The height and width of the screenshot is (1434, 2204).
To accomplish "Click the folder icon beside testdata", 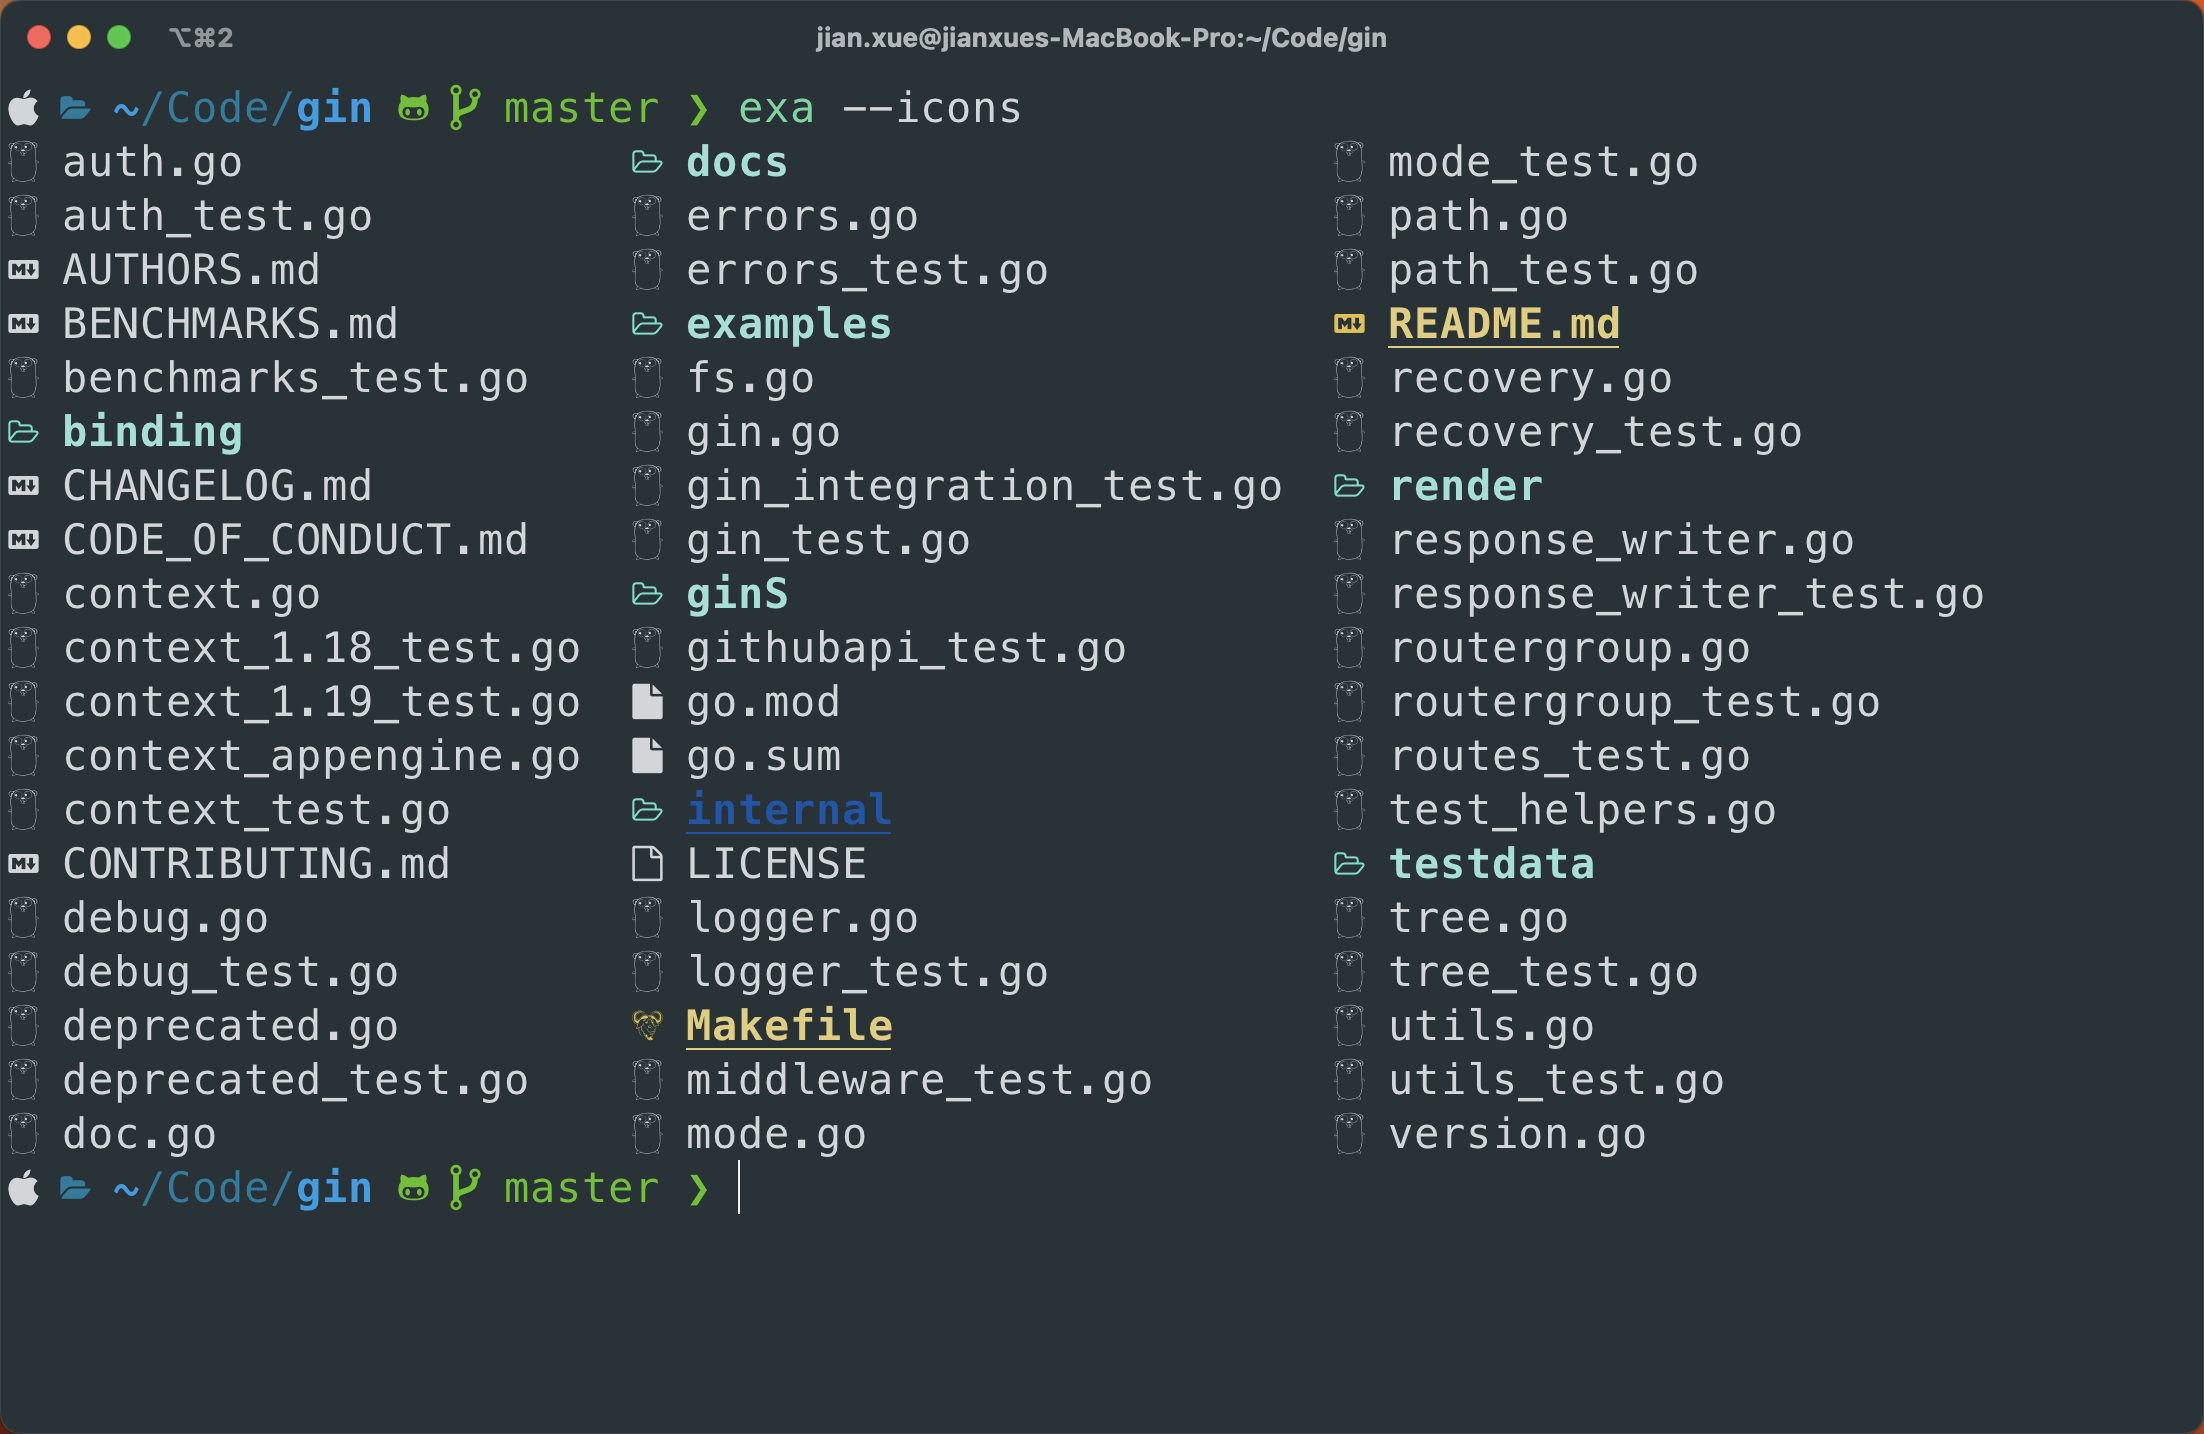I will pyautogui.click(x=1350, y=863).
